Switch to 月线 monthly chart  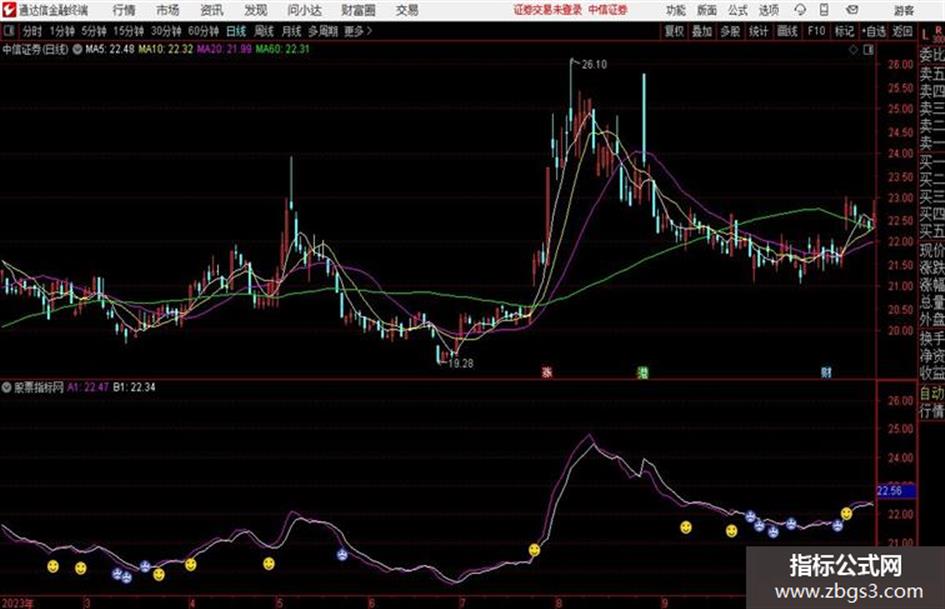tap(291, 31)
